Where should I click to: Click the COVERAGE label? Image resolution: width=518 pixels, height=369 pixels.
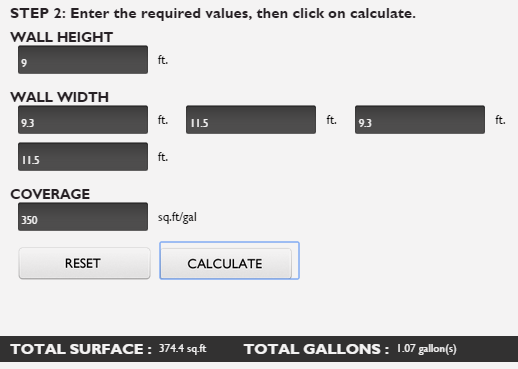[50, 194]
